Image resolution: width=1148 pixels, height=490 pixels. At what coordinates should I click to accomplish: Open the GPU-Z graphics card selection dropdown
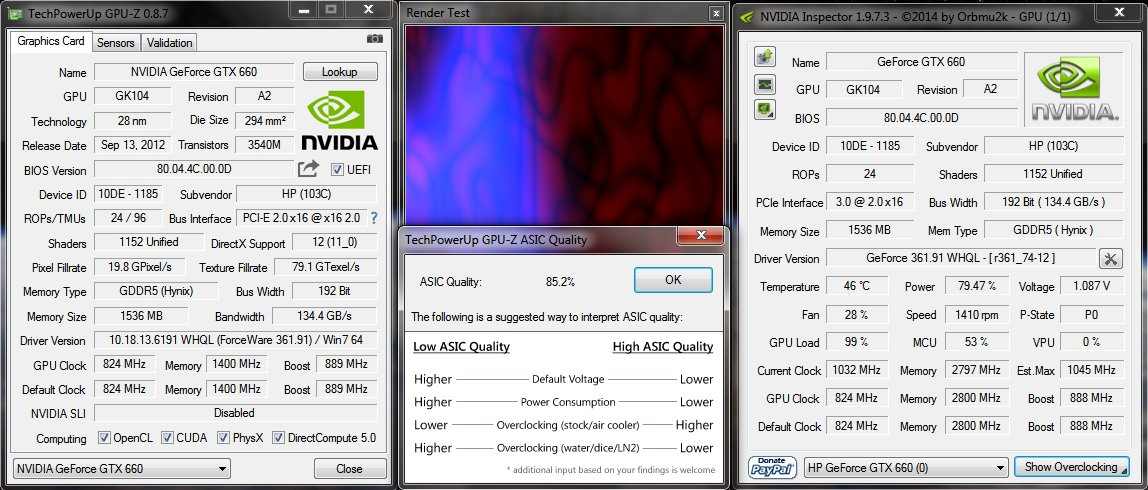click(122, 469)
